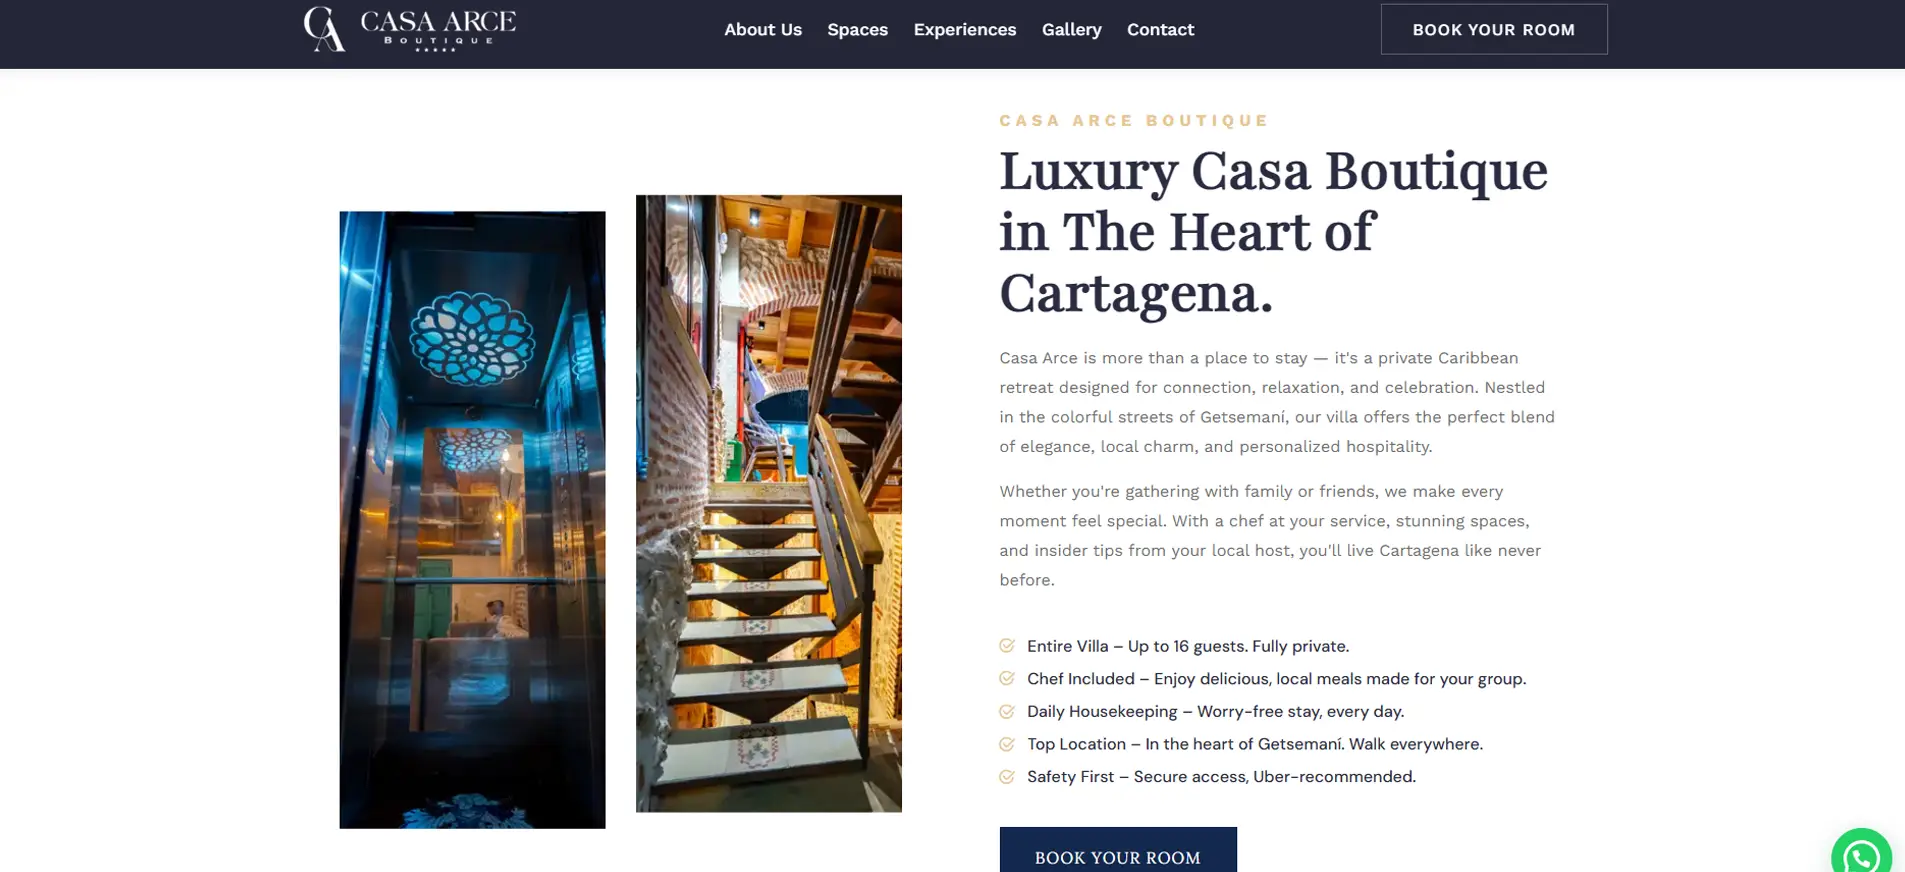Click the Casa Arce Boutique logo

pyautogui.click(x=410, y=29)
